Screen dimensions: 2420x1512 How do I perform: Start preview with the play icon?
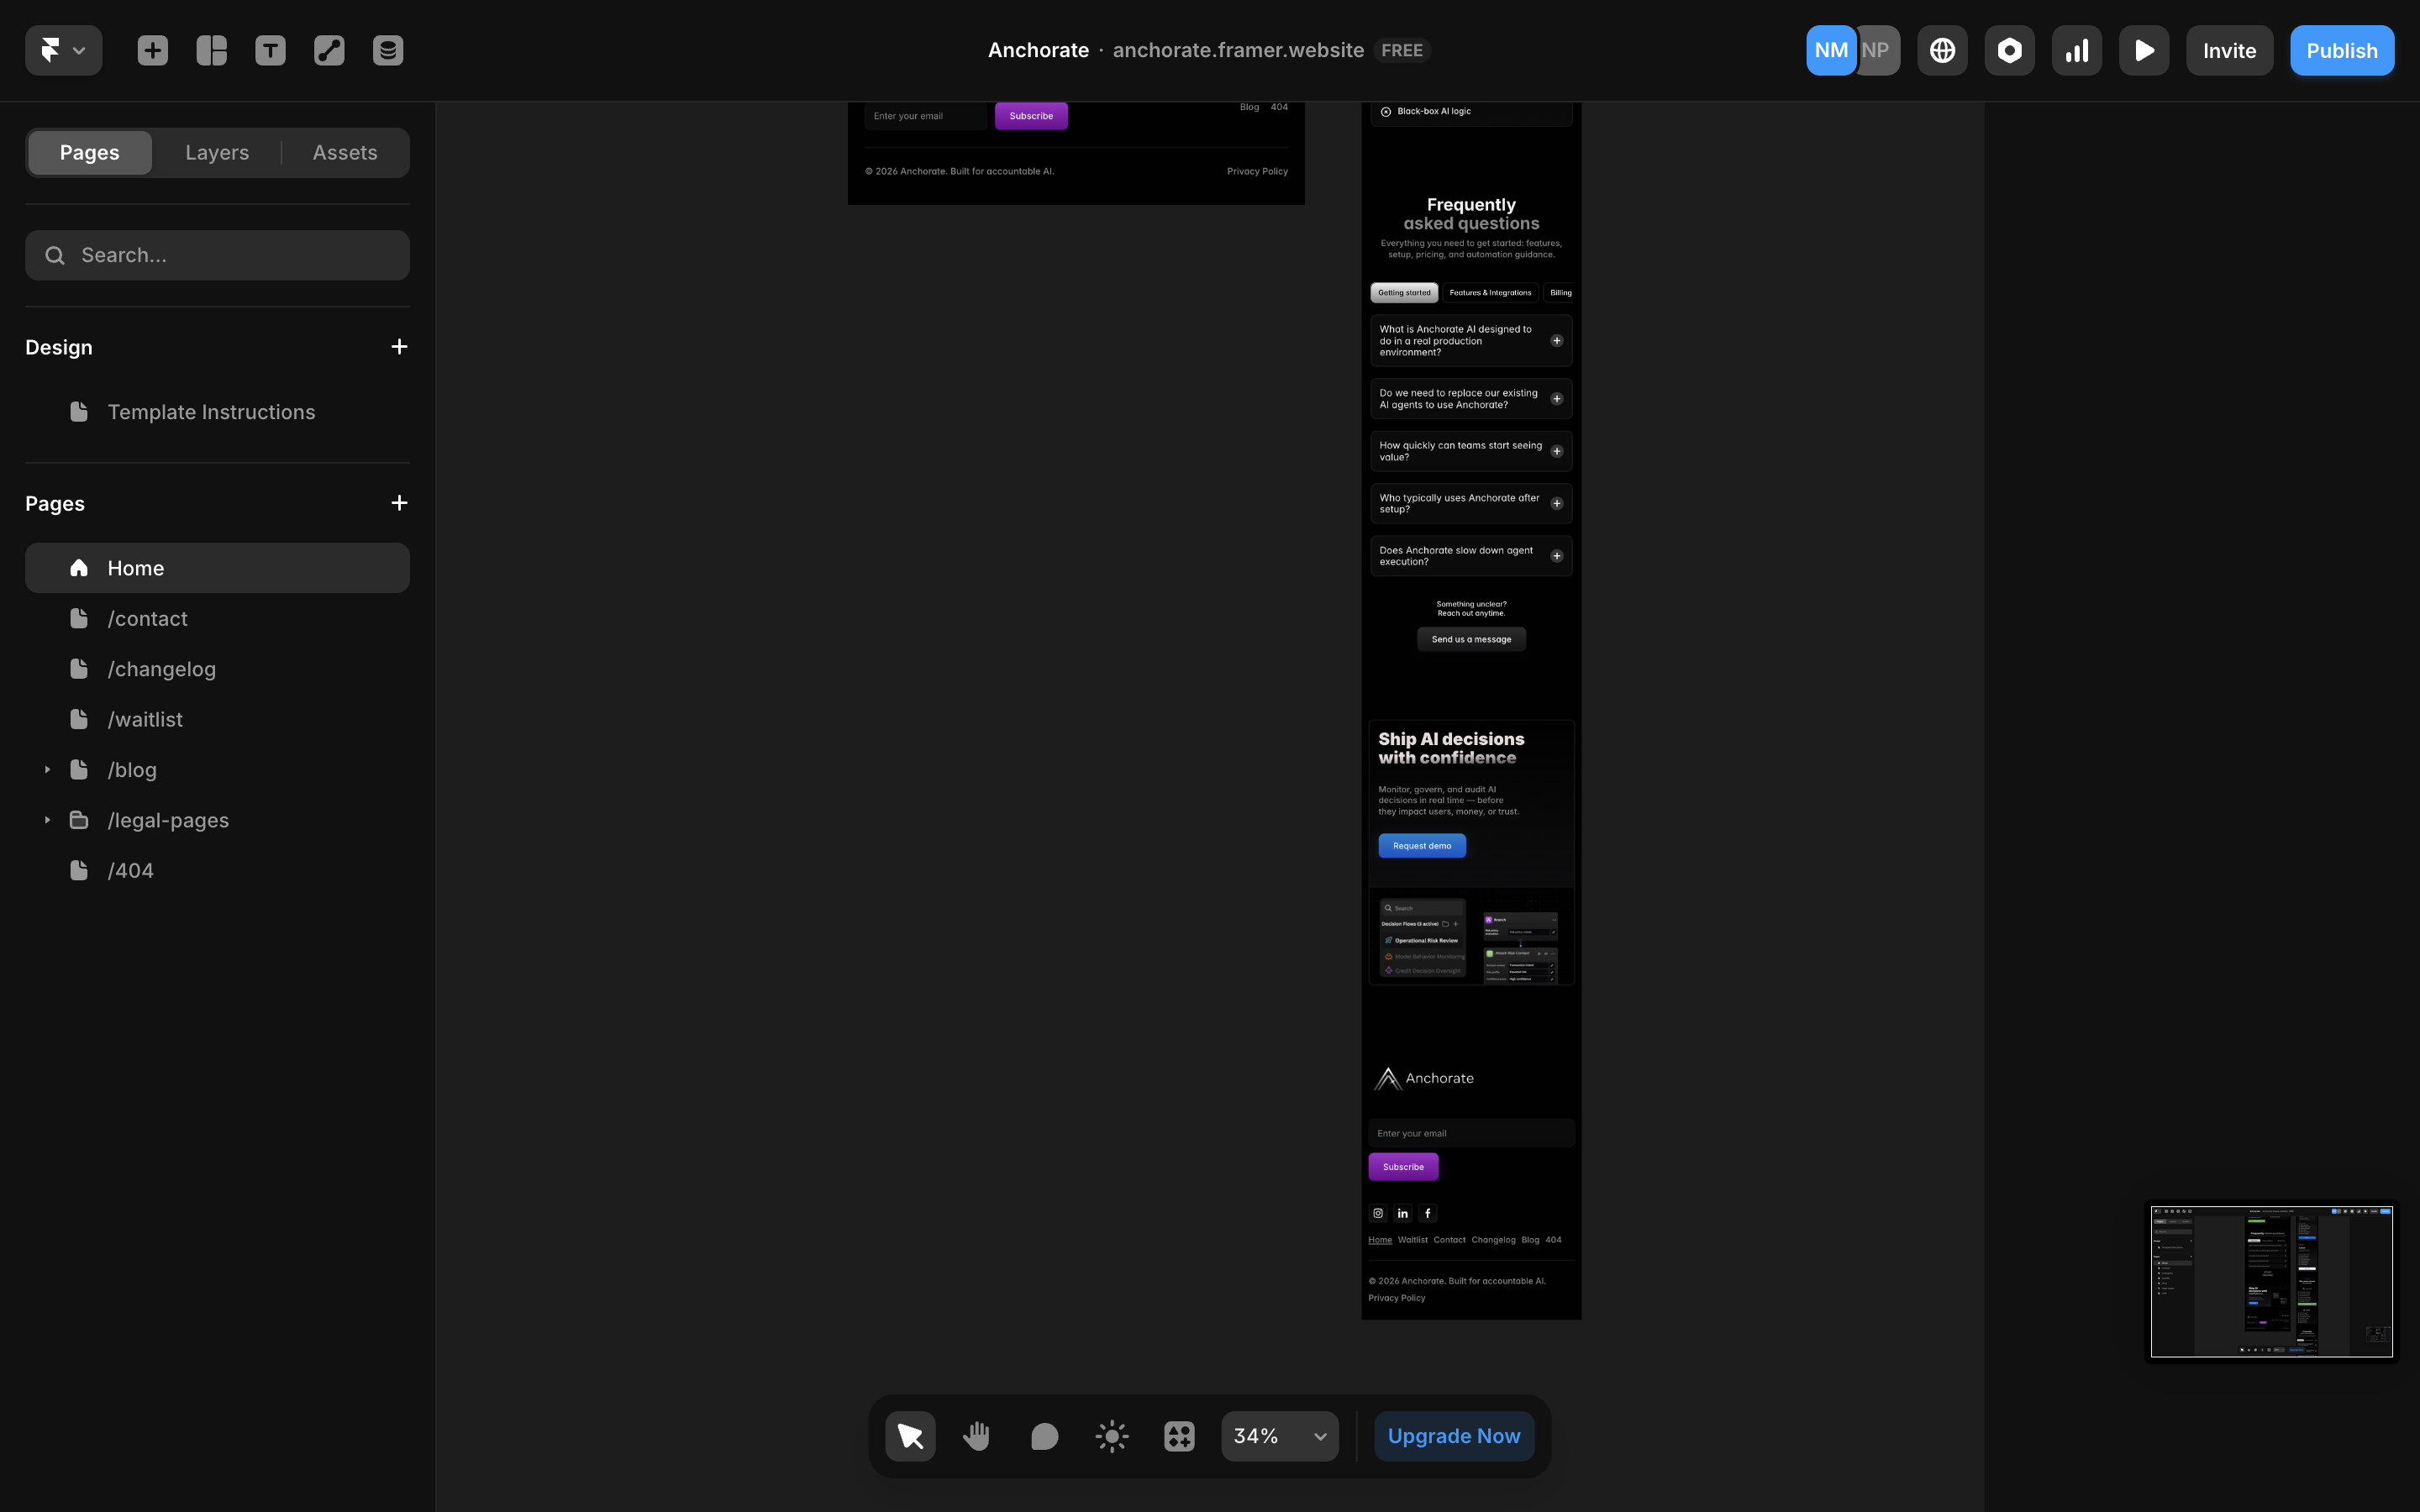(x=2143, y=49)
